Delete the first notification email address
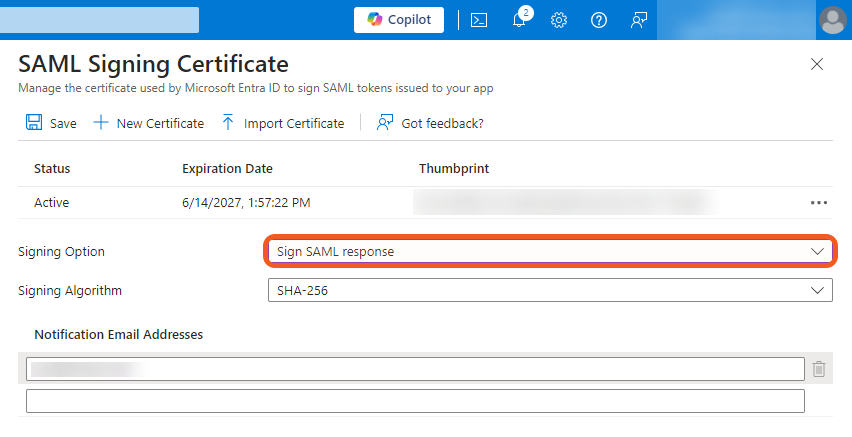Screen dimensions: 852x437 pyautogui.click(x=819, y=369)
